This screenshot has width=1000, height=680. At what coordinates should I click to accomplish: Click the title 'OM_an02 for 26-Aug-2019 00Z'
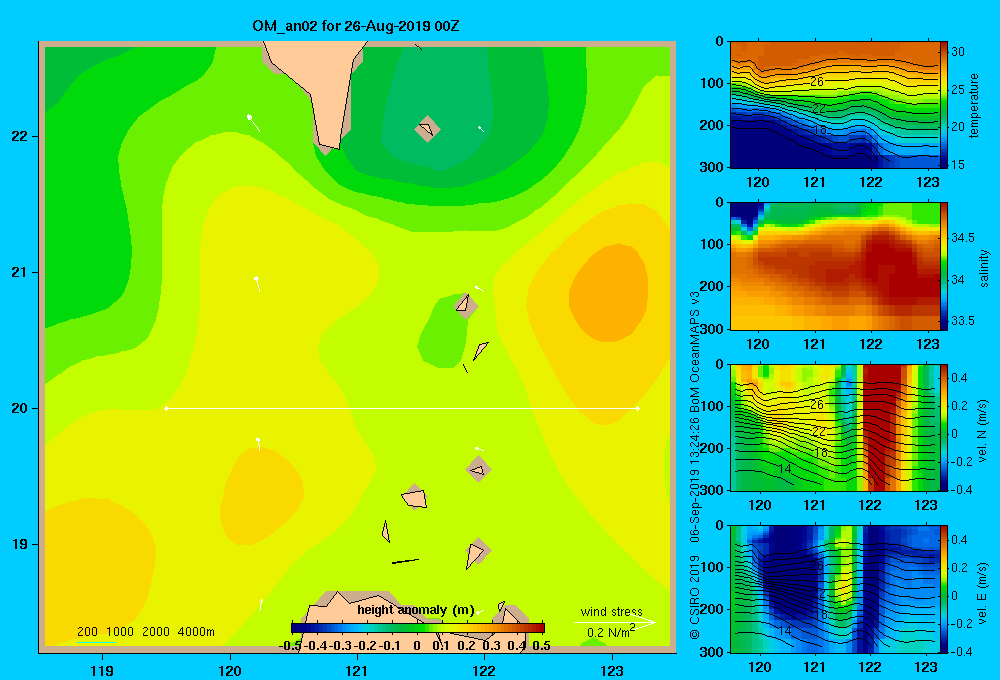(x=356, y=26)
